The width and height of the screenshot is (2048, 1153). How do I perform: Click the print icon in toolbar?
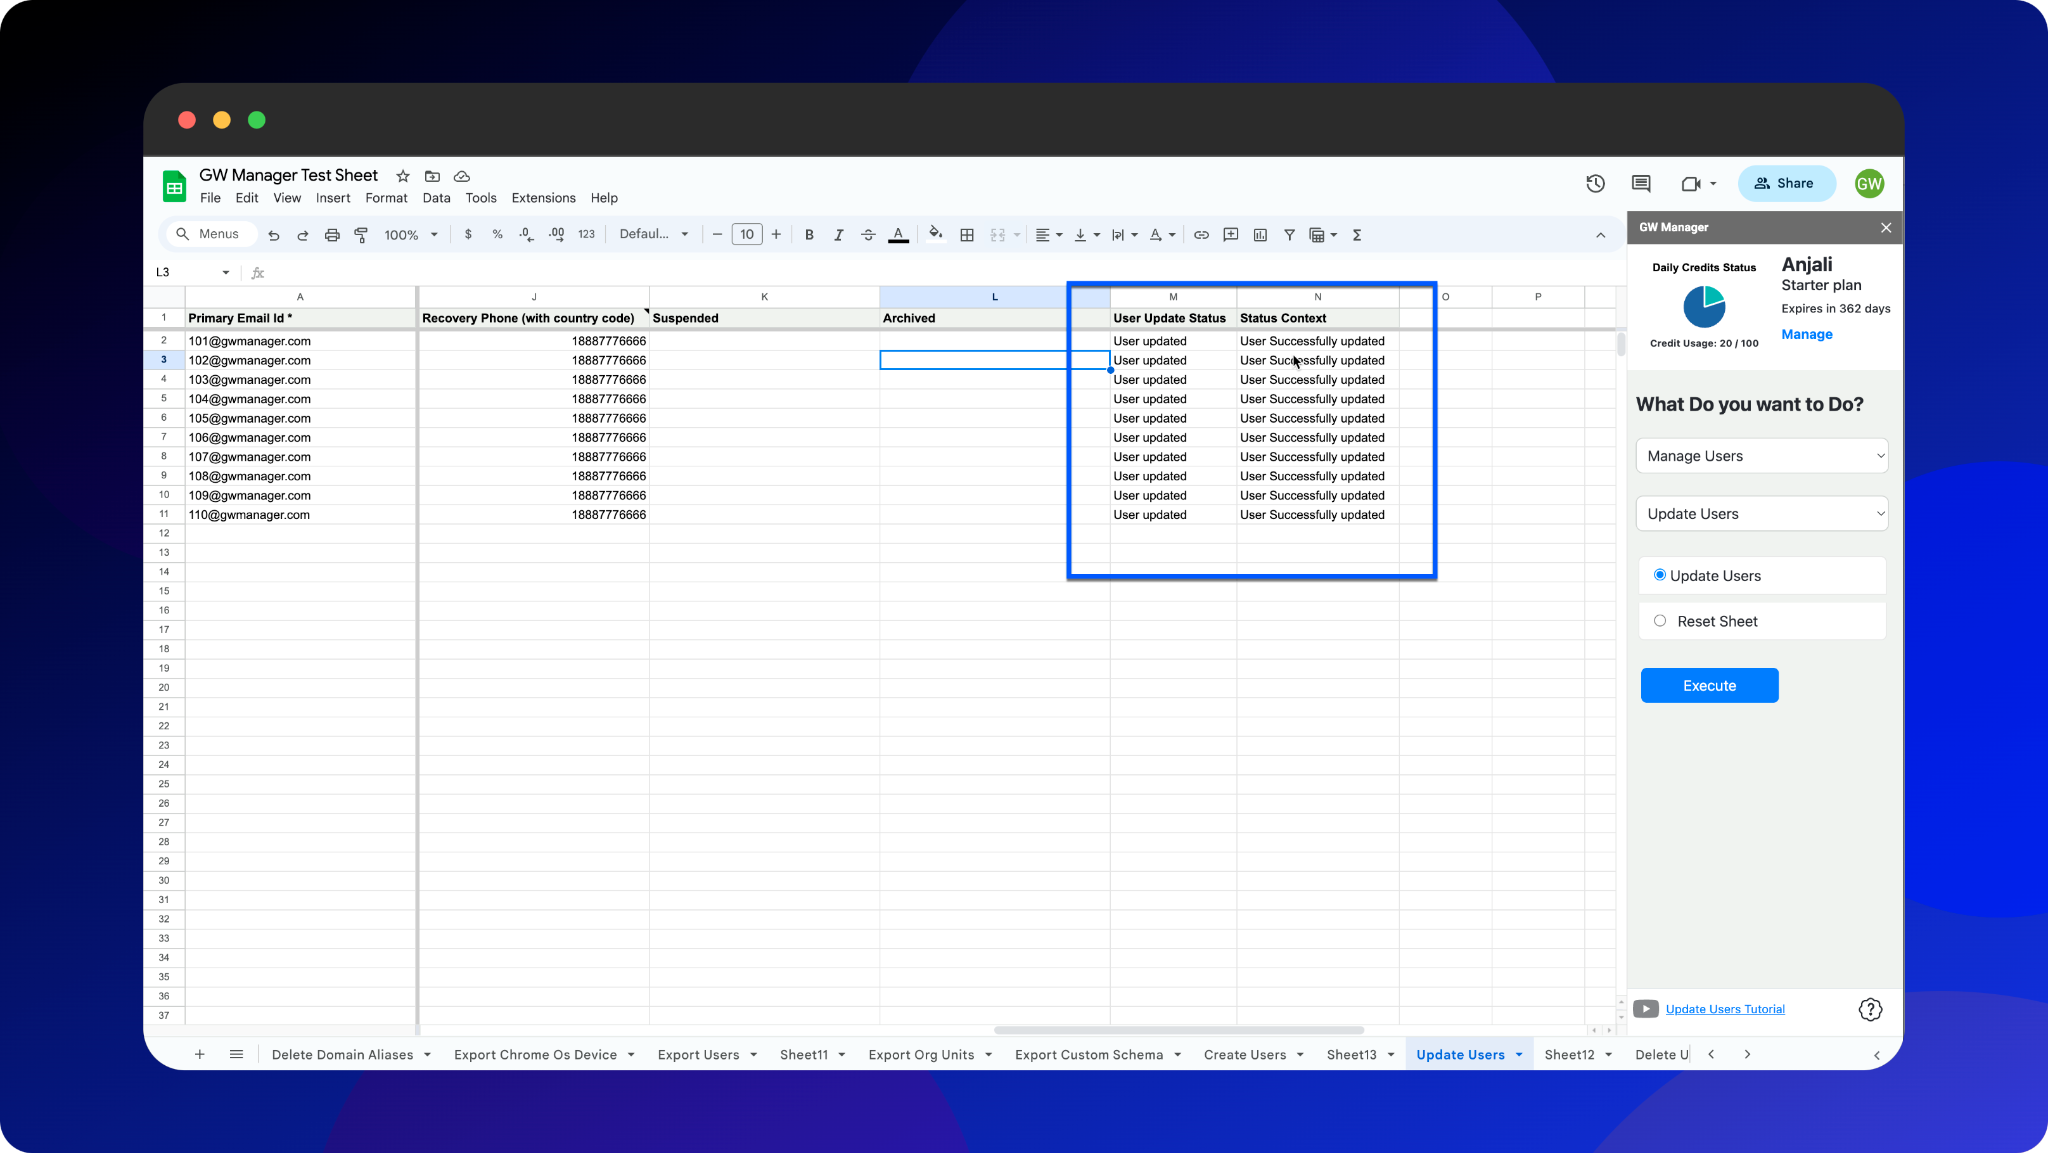(x=333, y=235)
